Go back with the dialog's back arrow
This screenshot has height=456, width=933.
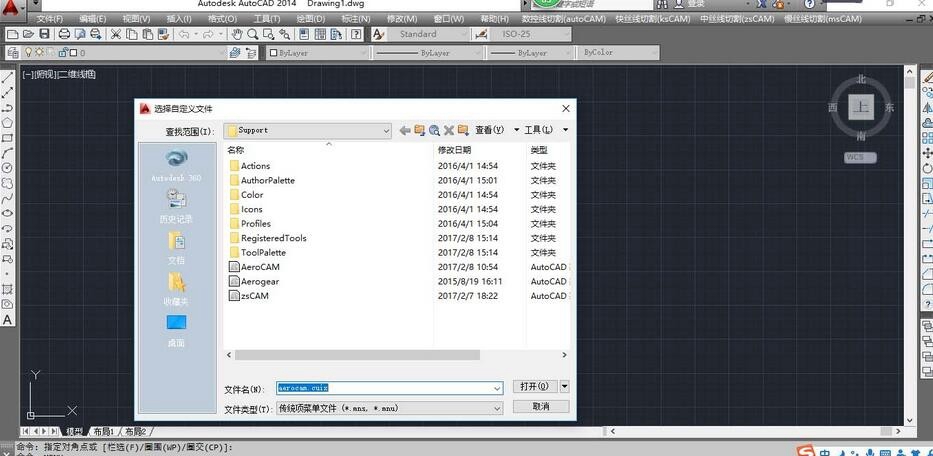[405, 130]
